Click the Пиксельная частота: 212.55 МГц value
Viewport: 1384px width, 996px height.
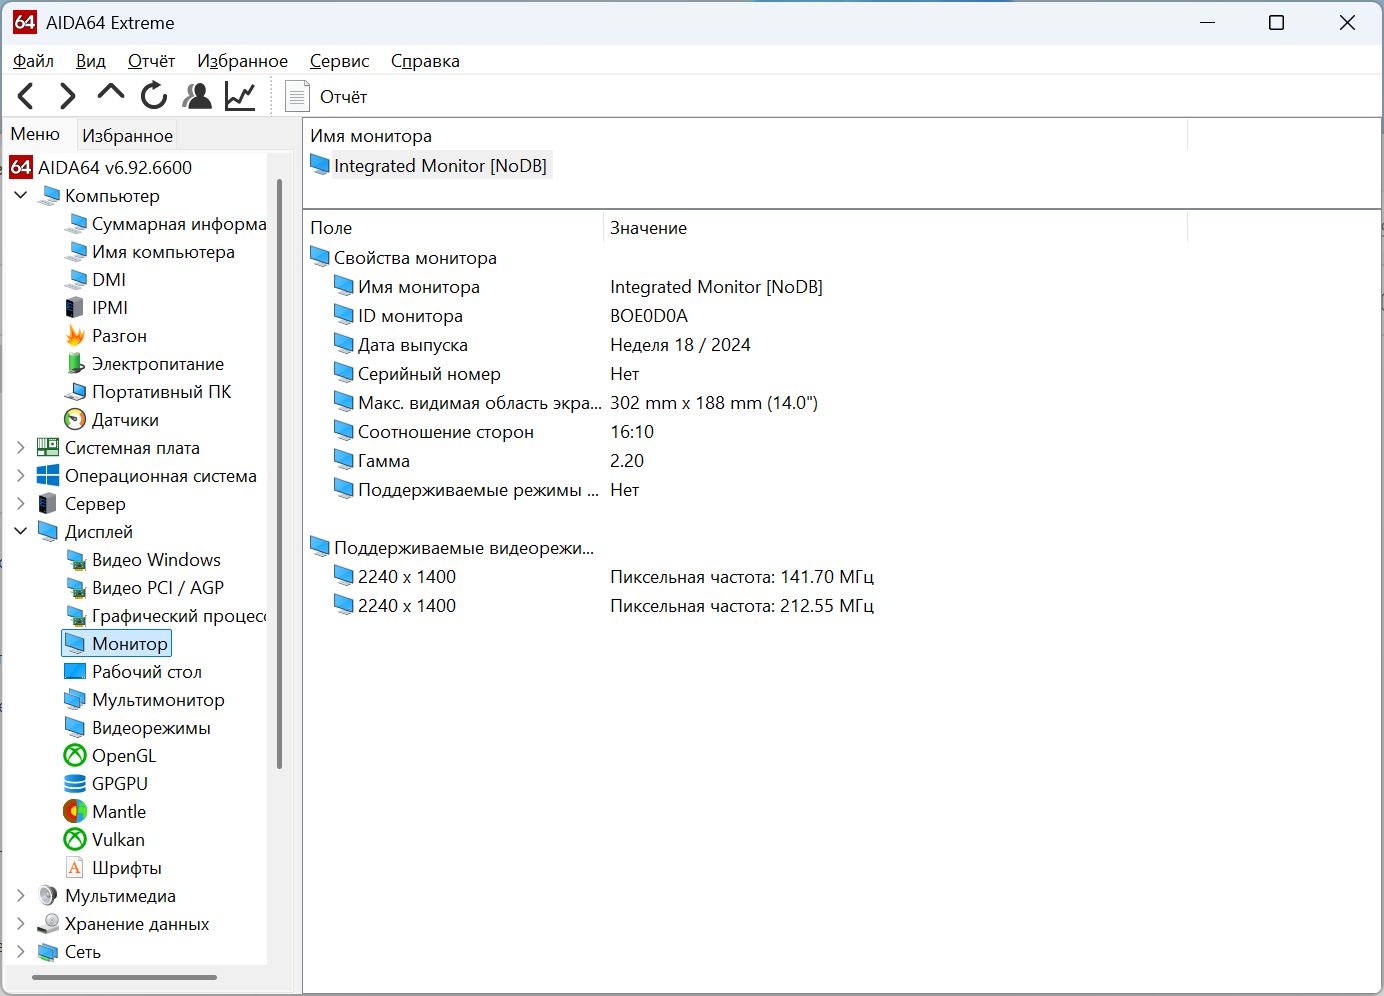coord(742,606)
